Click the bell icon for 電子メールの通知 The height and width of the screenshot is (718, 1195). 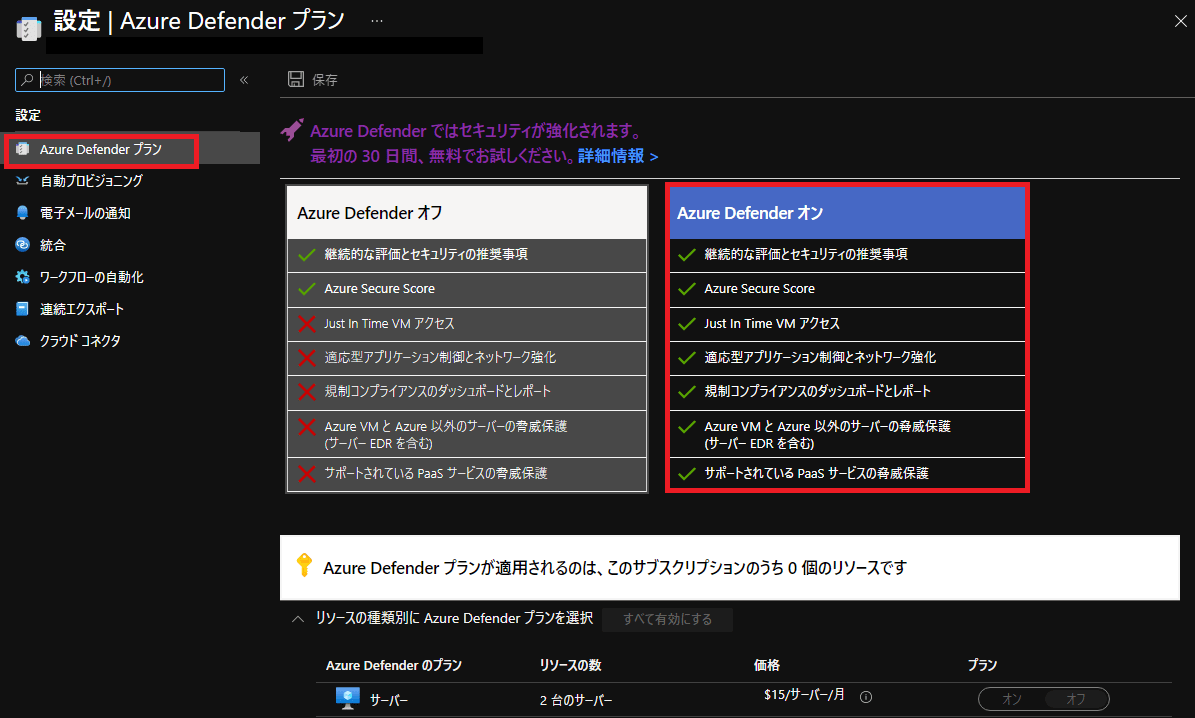click(x=23, y=213)
